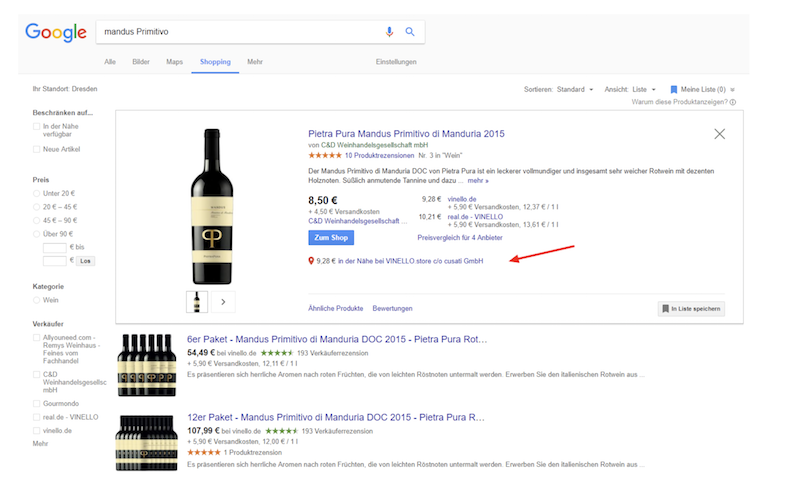The image size is (800, 493).
Task: Click 'Warum diese Produktanzeigen?' link
Action: coord(680,102)
